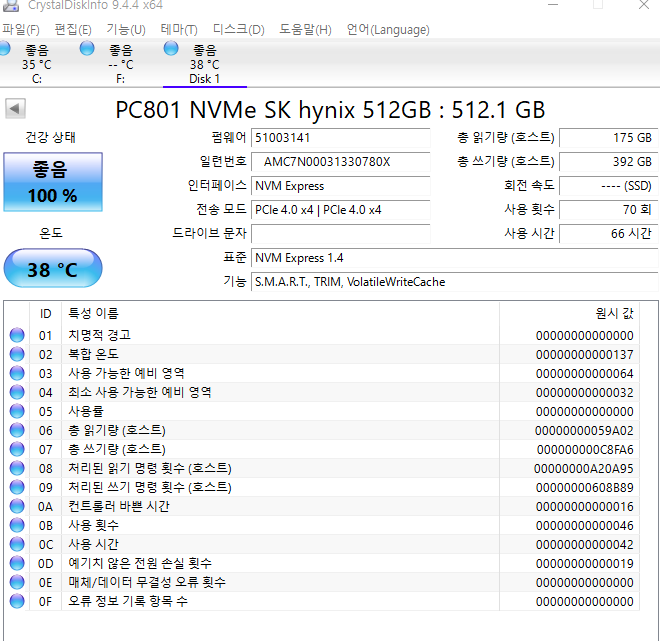Click raw value 00000000A20A95
Image resolution: width=660 pixels, height=641 pixels.
584,469
